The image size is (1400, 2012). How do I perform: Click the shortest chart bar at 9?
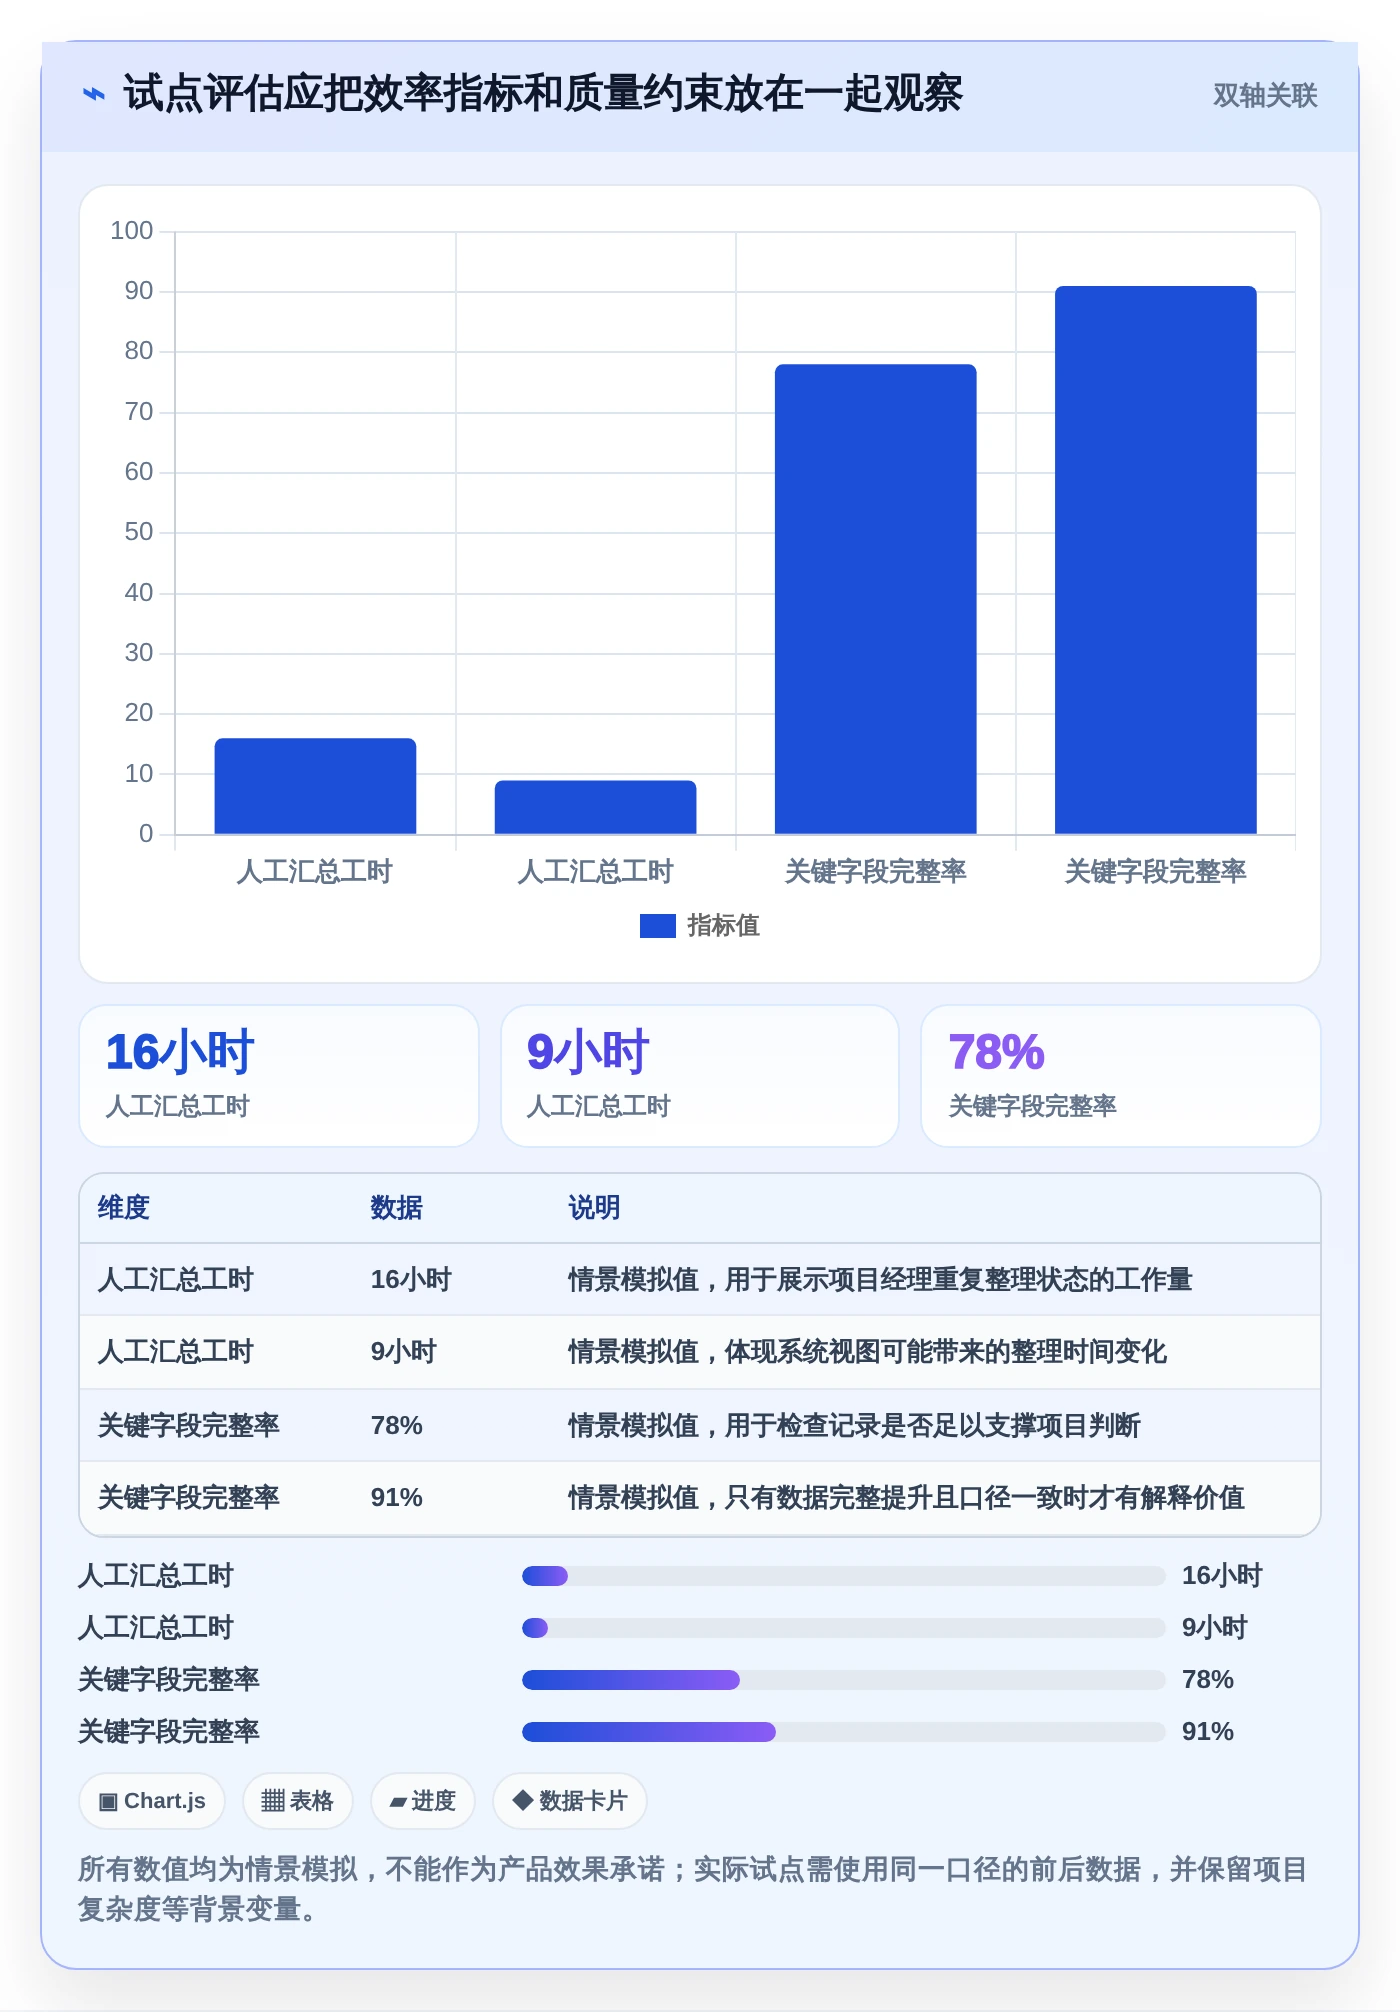point(595,807)
